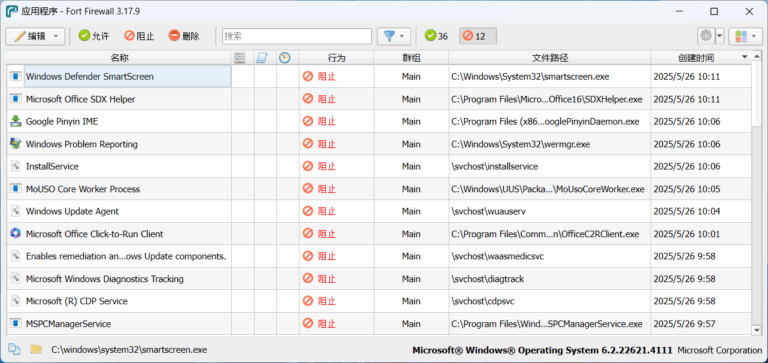Click the Office Click-to-Run Client icon
This screenshot has width=768, height=363.
tap(16, 234)
